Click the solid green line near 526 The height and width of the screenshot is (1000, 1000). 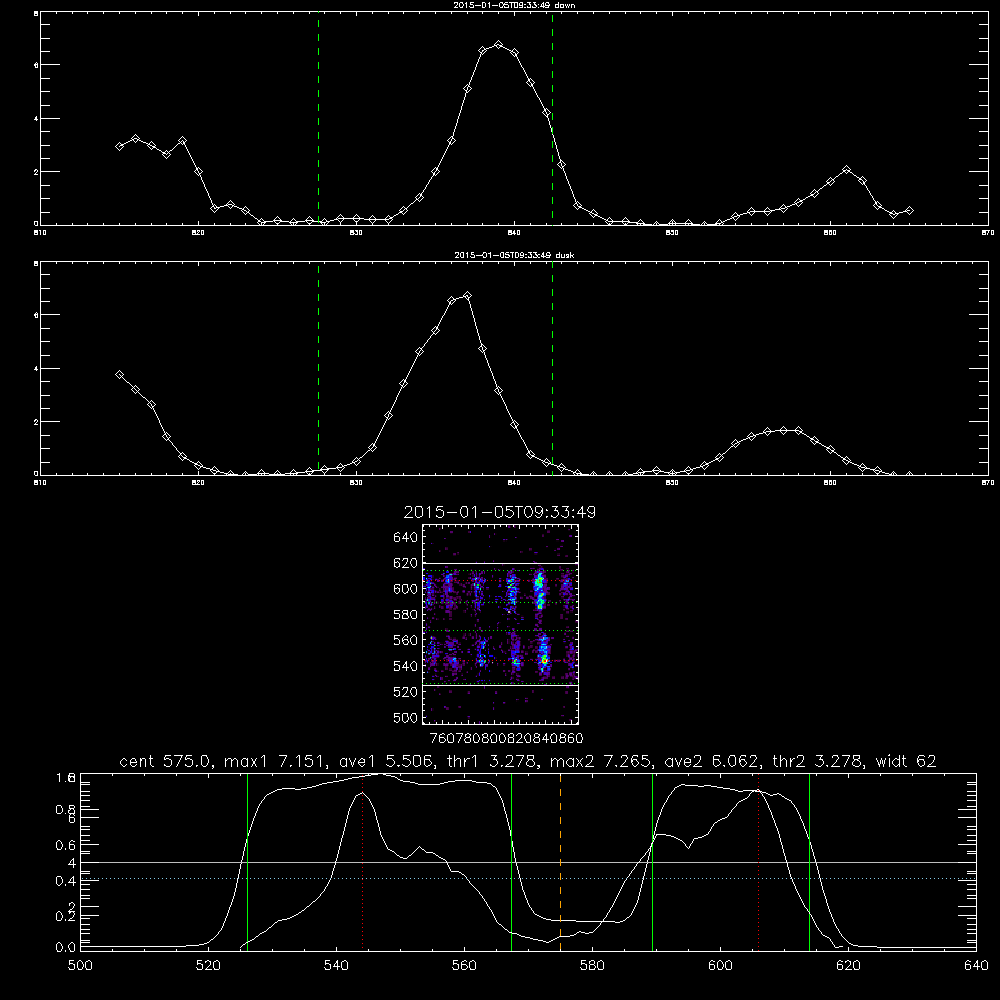tap(247, 862)
